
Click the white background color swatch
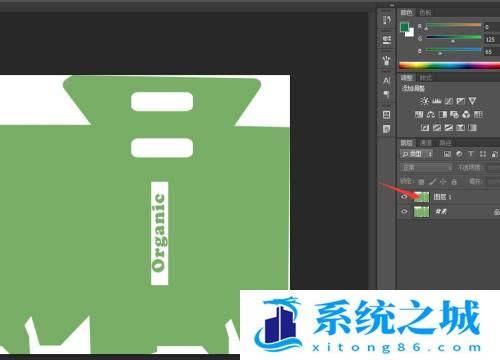411,33
